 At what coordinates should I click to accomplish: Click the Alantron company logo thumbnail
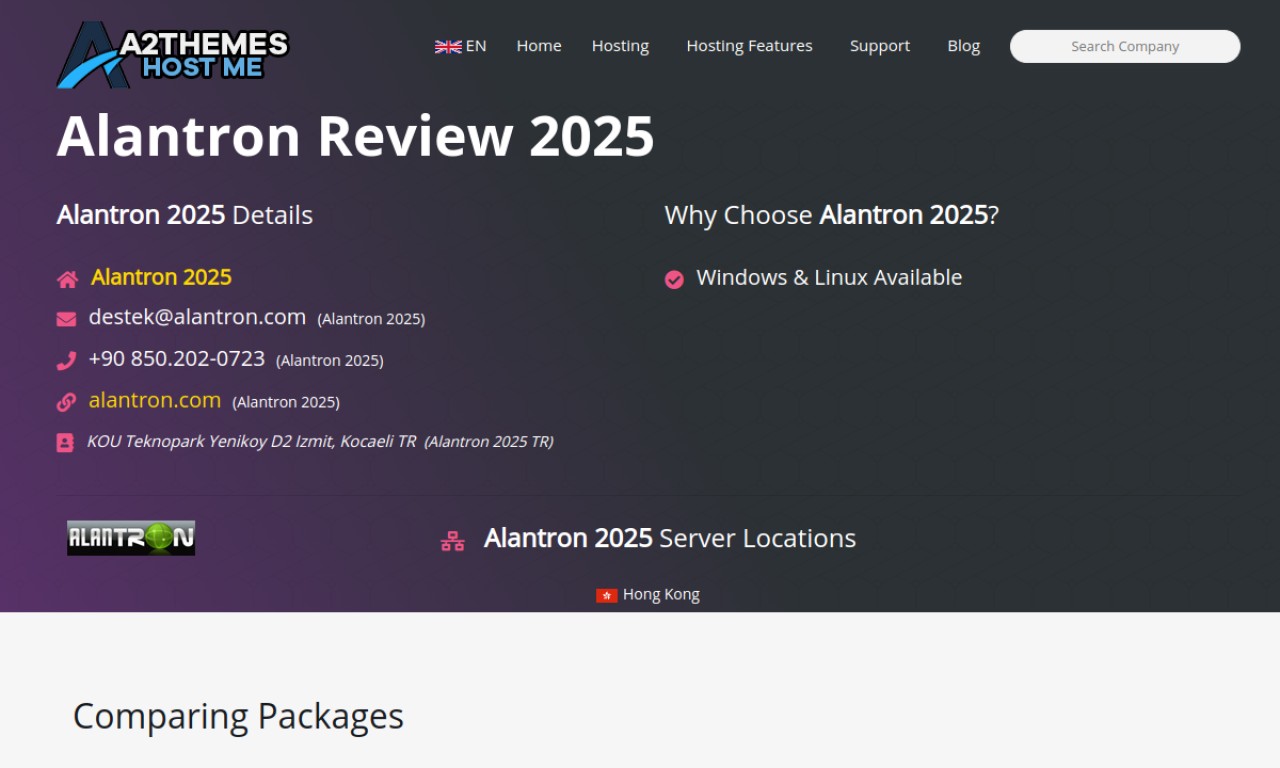131,538
